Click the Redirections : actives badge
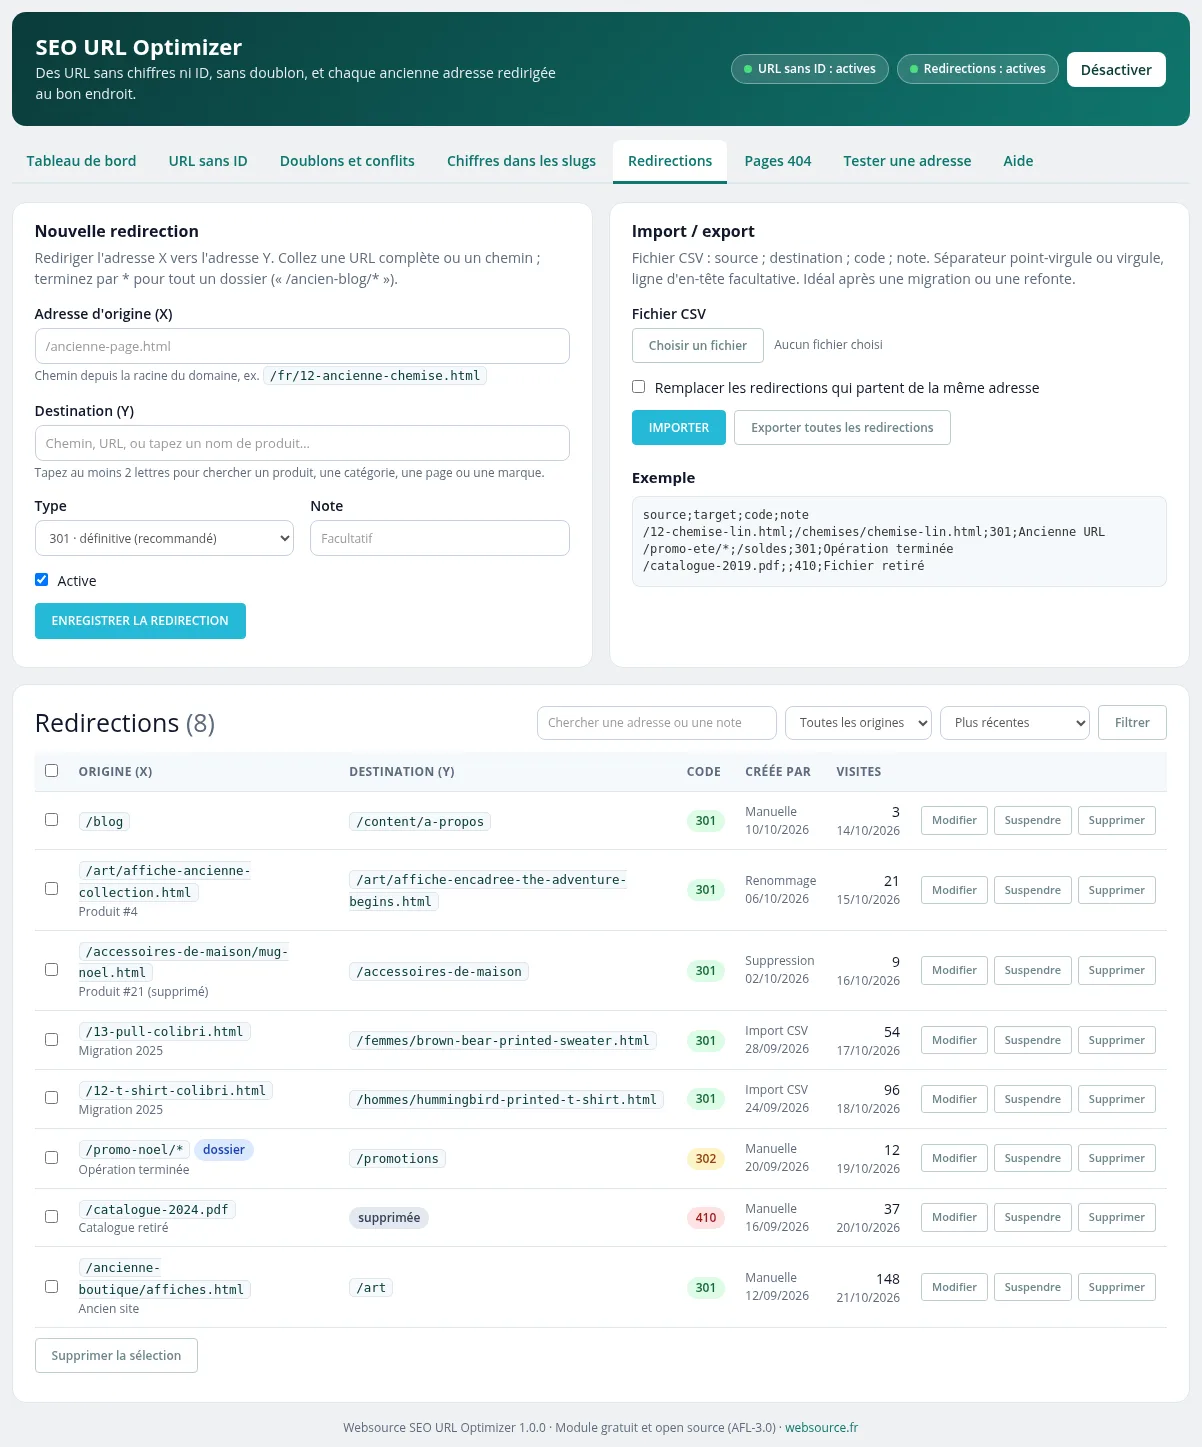 tap(978, 69)
